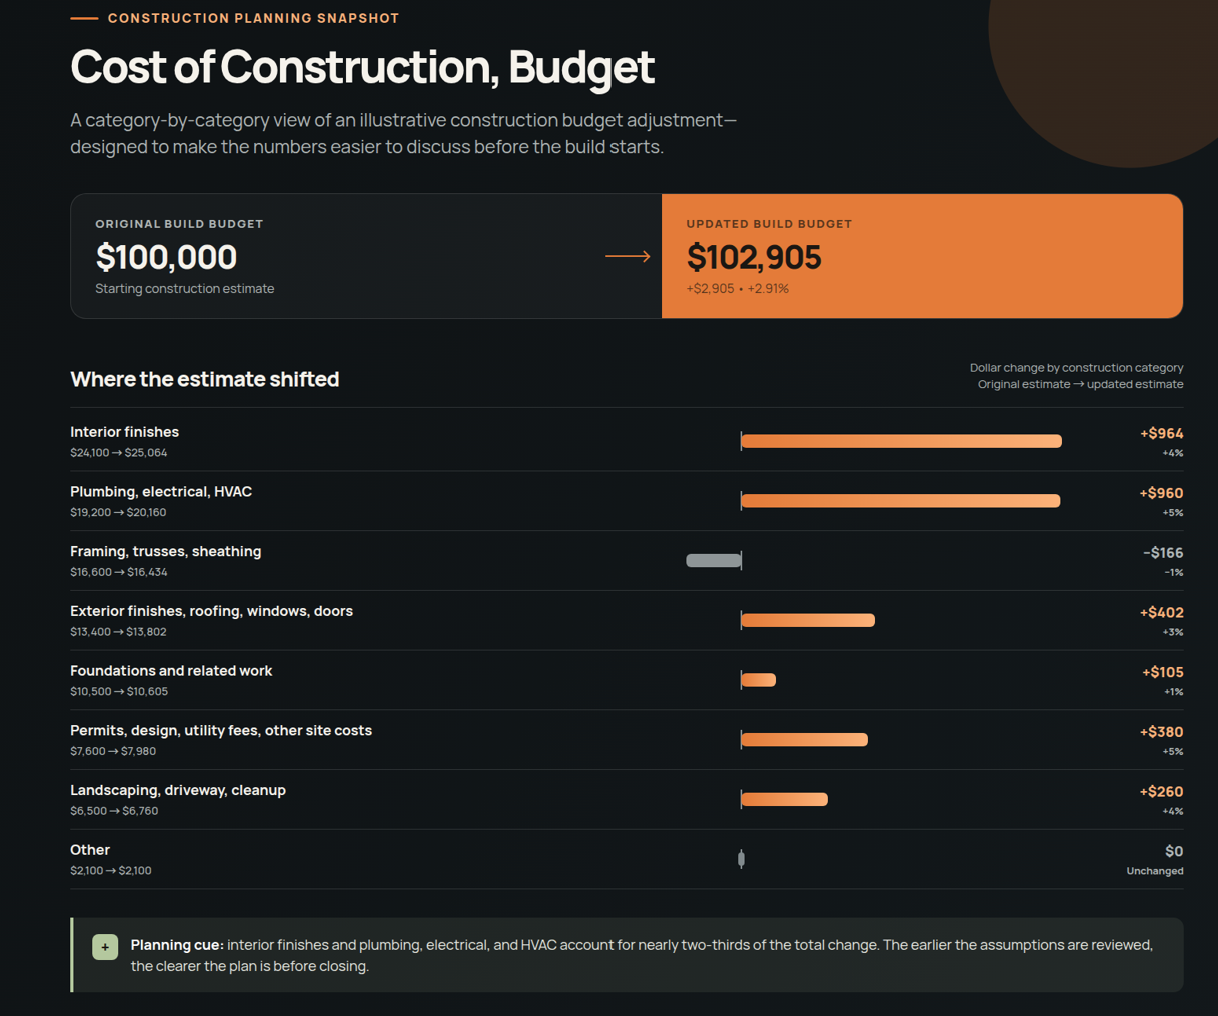Click the gray Framing negative change bar

click(x=714, y=561)
